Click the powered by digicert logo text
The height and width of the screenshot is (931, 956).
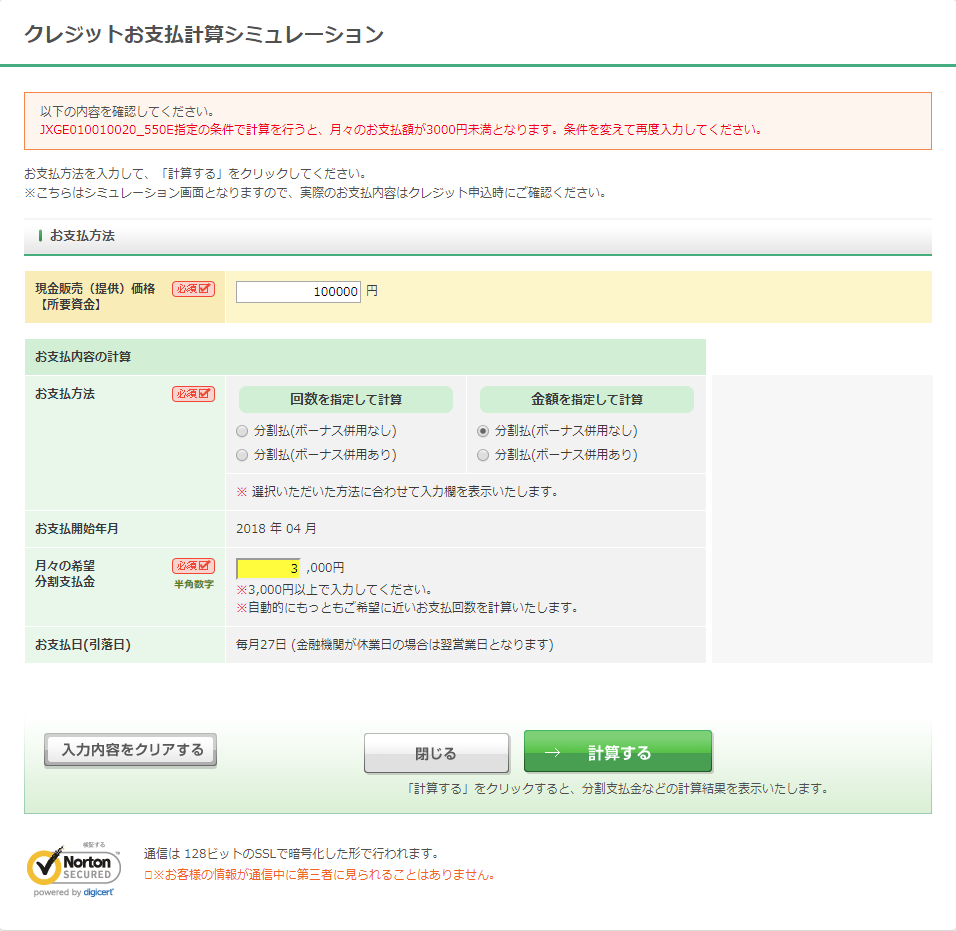coord(74,893)
